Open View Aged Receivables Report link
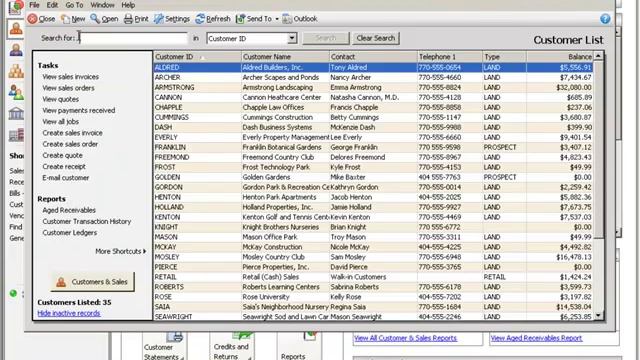Viewport: 640px width, 360px height. 536,338
